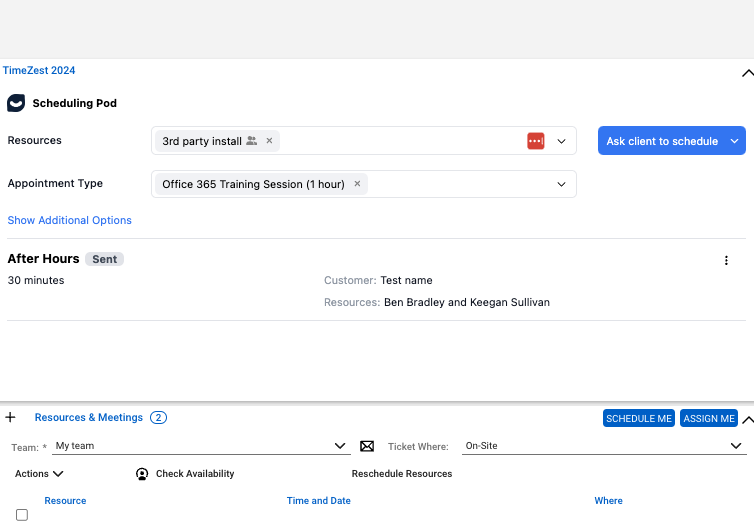Click Ask client to schedule button
The width and height of the screenshot is (754, 525).
[661, 141]
